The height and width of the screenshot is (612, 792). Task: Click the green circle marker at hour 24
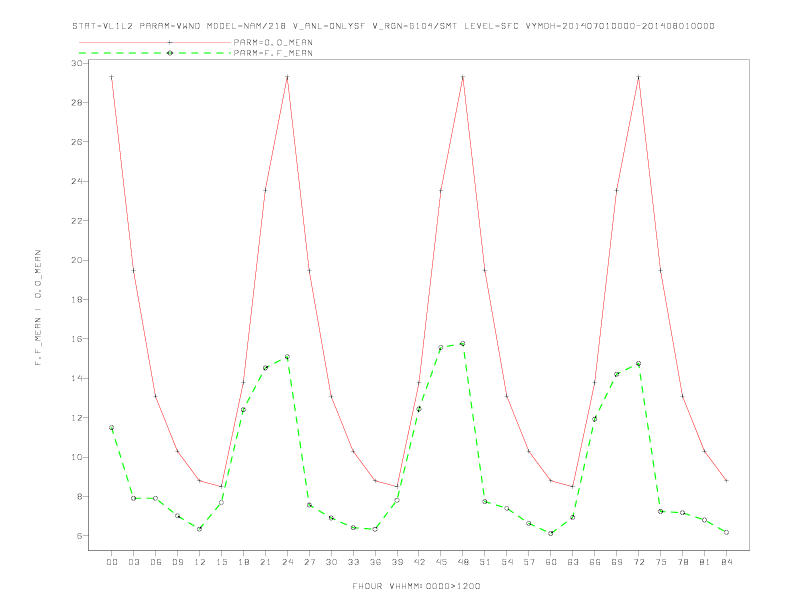pyautogui.click(x=287, y=356)
